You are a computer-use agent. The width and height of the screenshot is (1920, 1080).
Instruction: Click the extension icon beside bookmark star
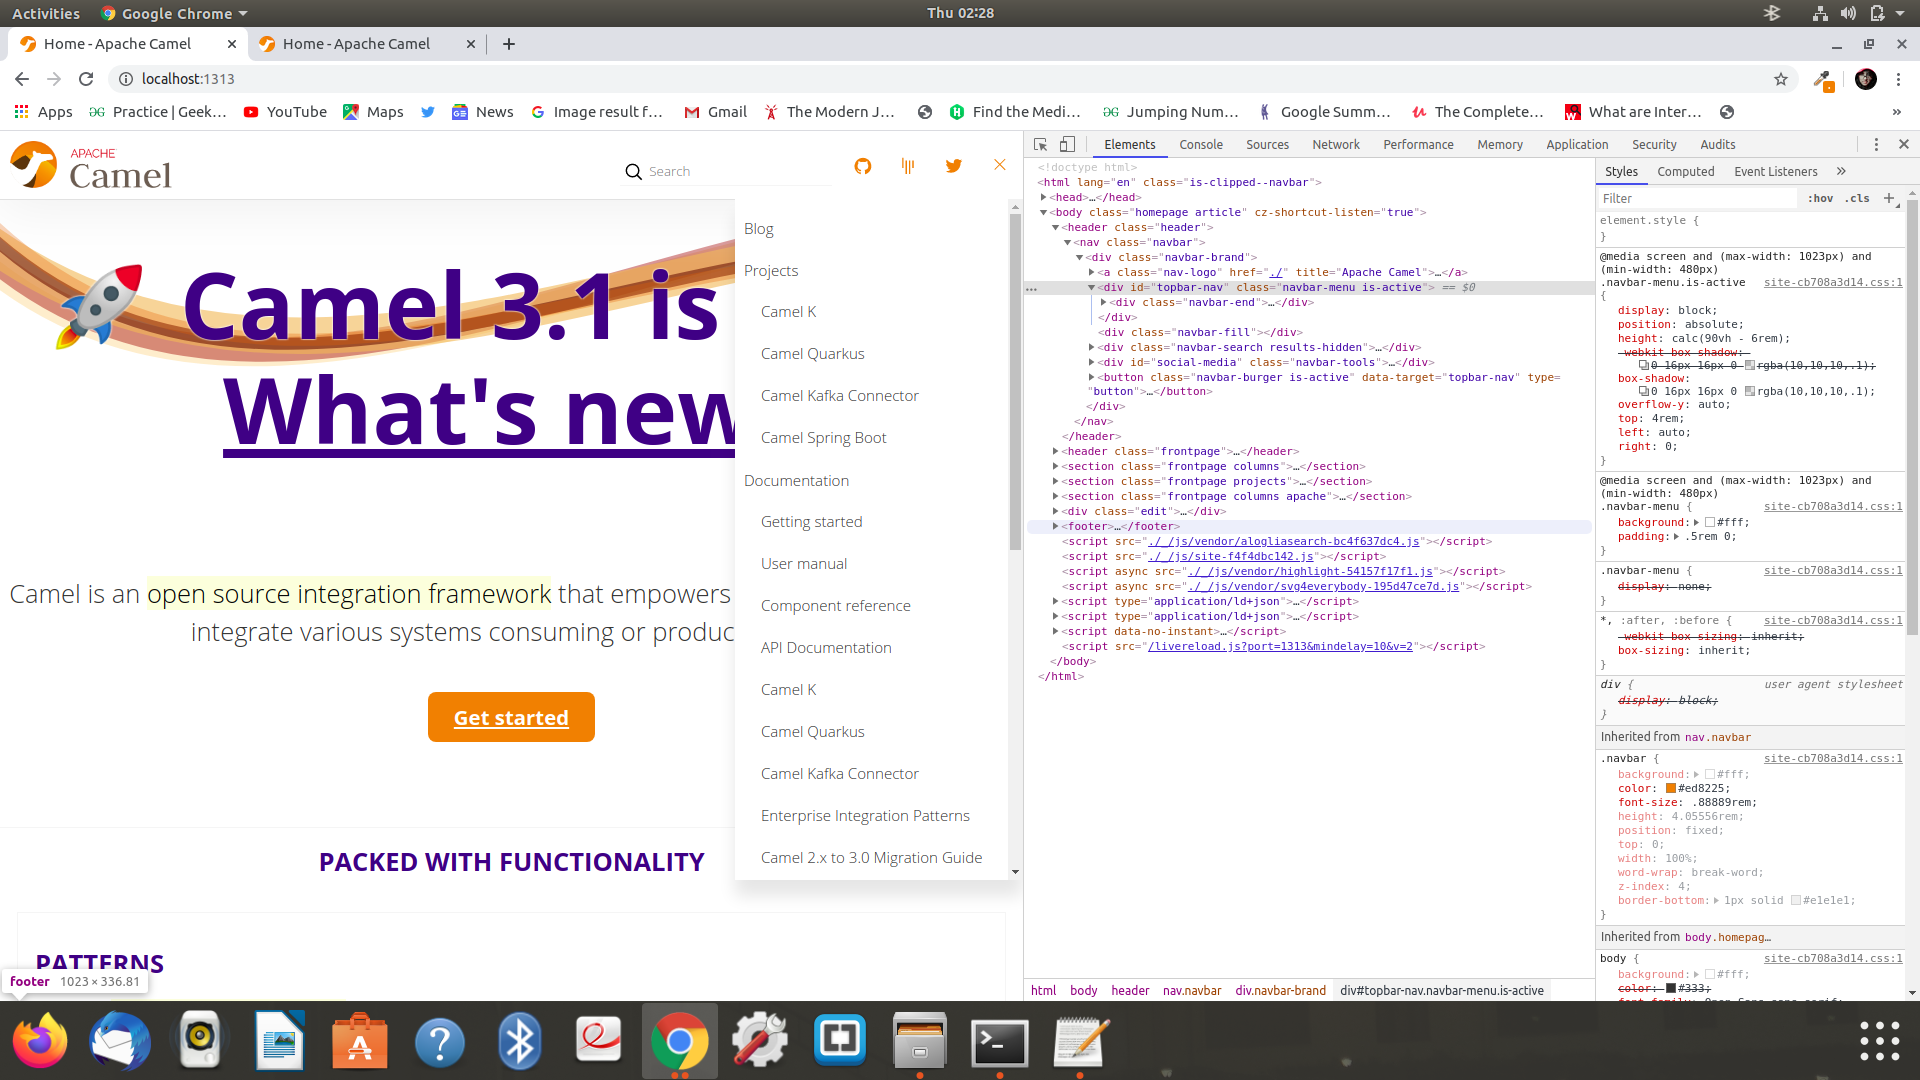pos(1823,80)
